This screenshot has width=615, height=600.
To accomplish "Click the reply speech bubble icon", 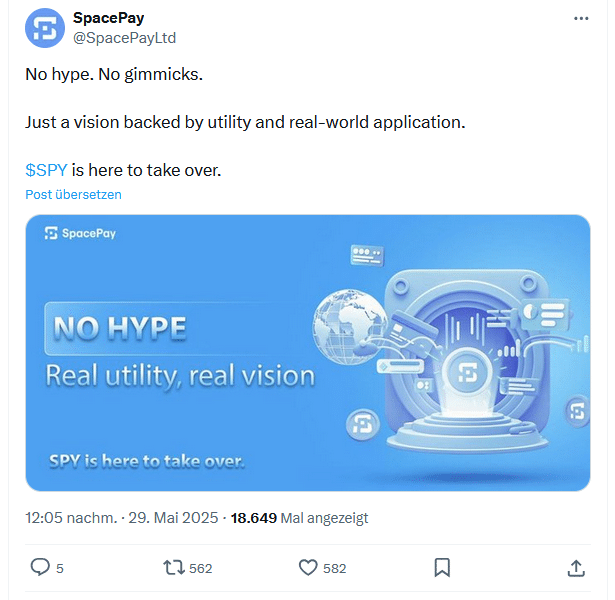I will 40,567.
